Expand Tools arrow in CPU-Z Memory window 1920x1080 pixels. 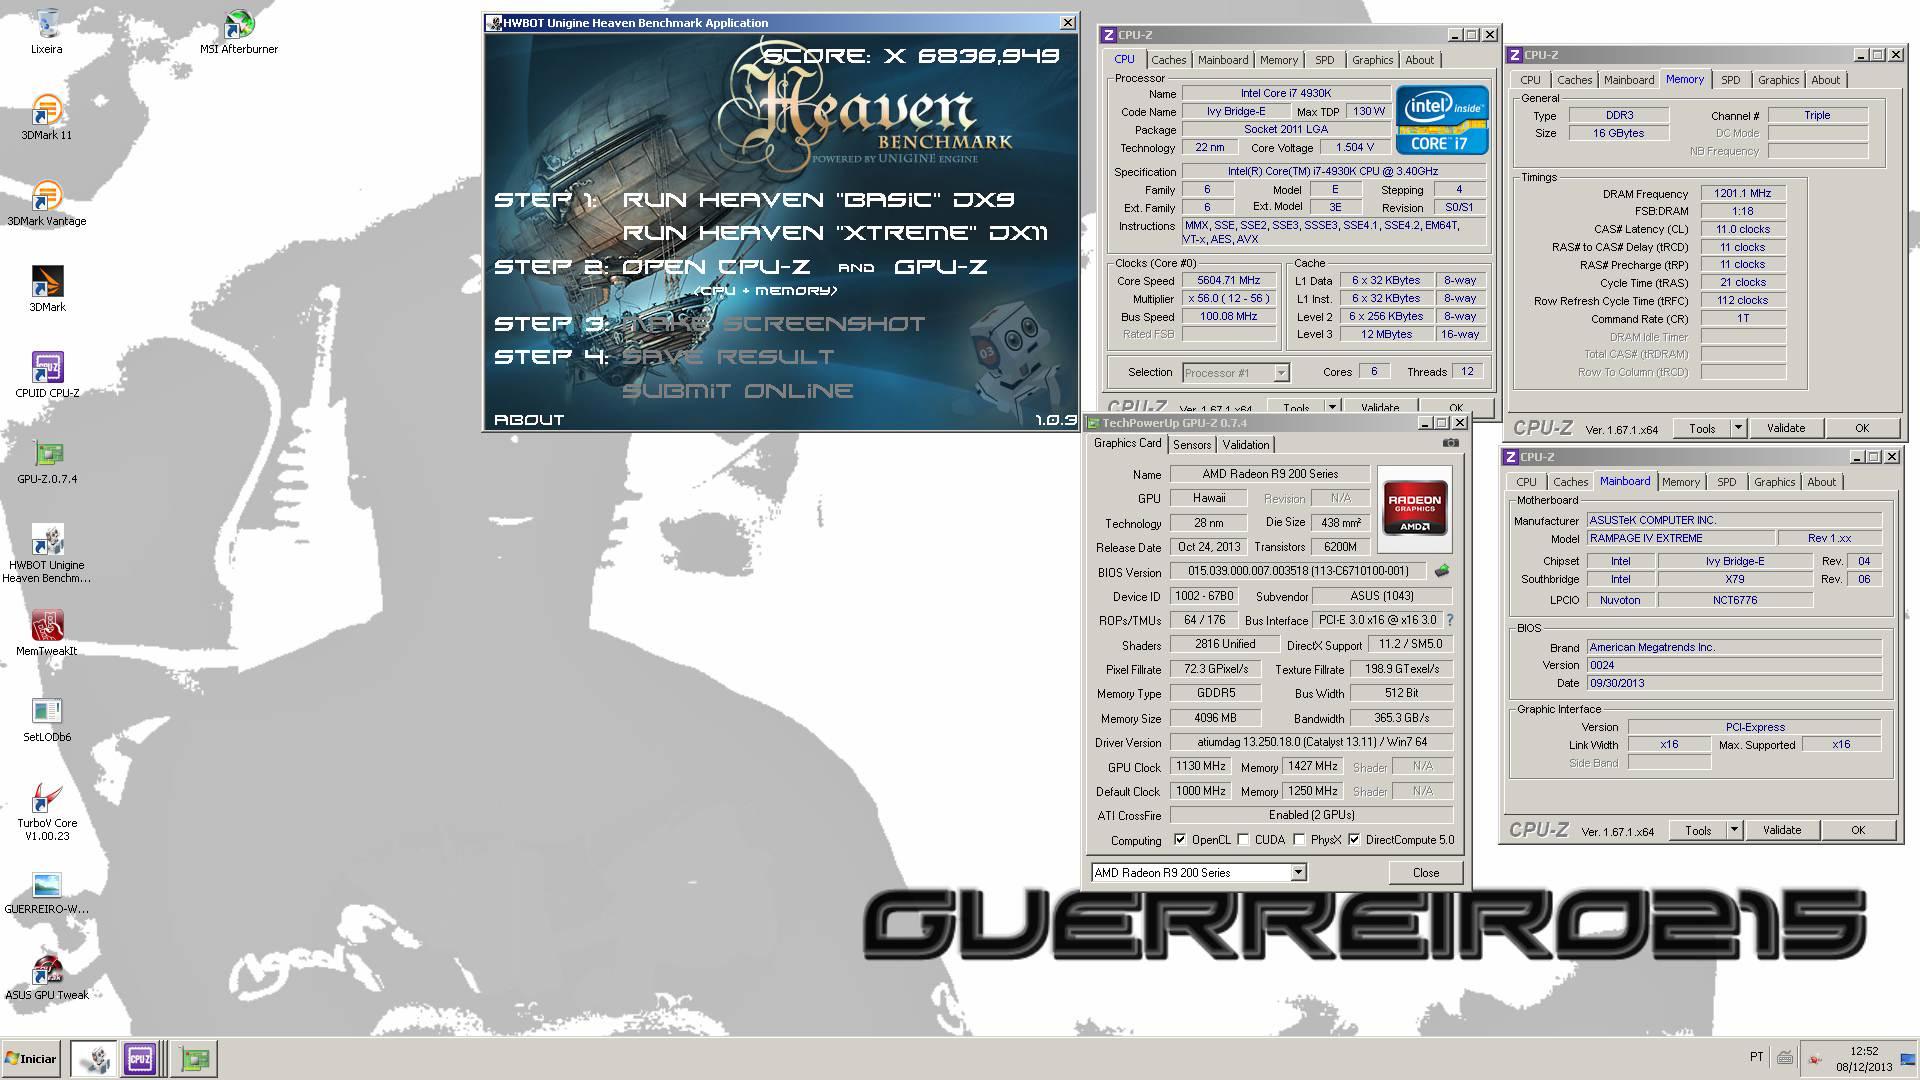coord(1738,428)
